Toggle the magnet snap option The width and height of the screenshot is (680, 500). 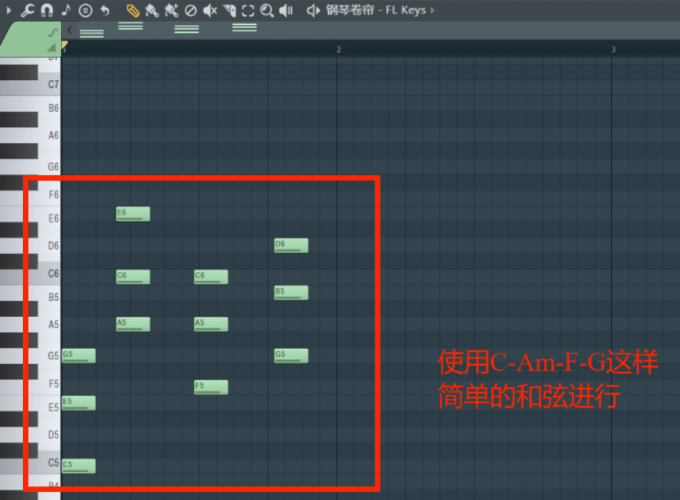pyautogui.click(x=47, y=10)
